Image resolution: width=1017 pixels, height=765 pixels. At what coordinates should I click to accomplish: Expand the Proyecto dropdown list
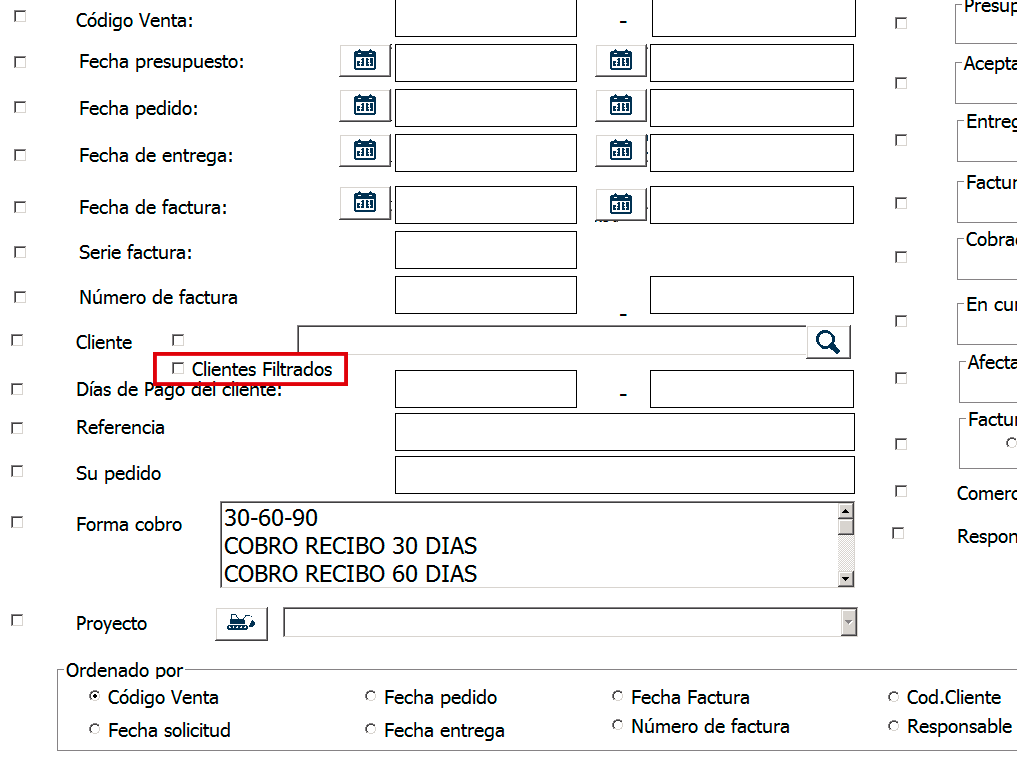[848, 622]
